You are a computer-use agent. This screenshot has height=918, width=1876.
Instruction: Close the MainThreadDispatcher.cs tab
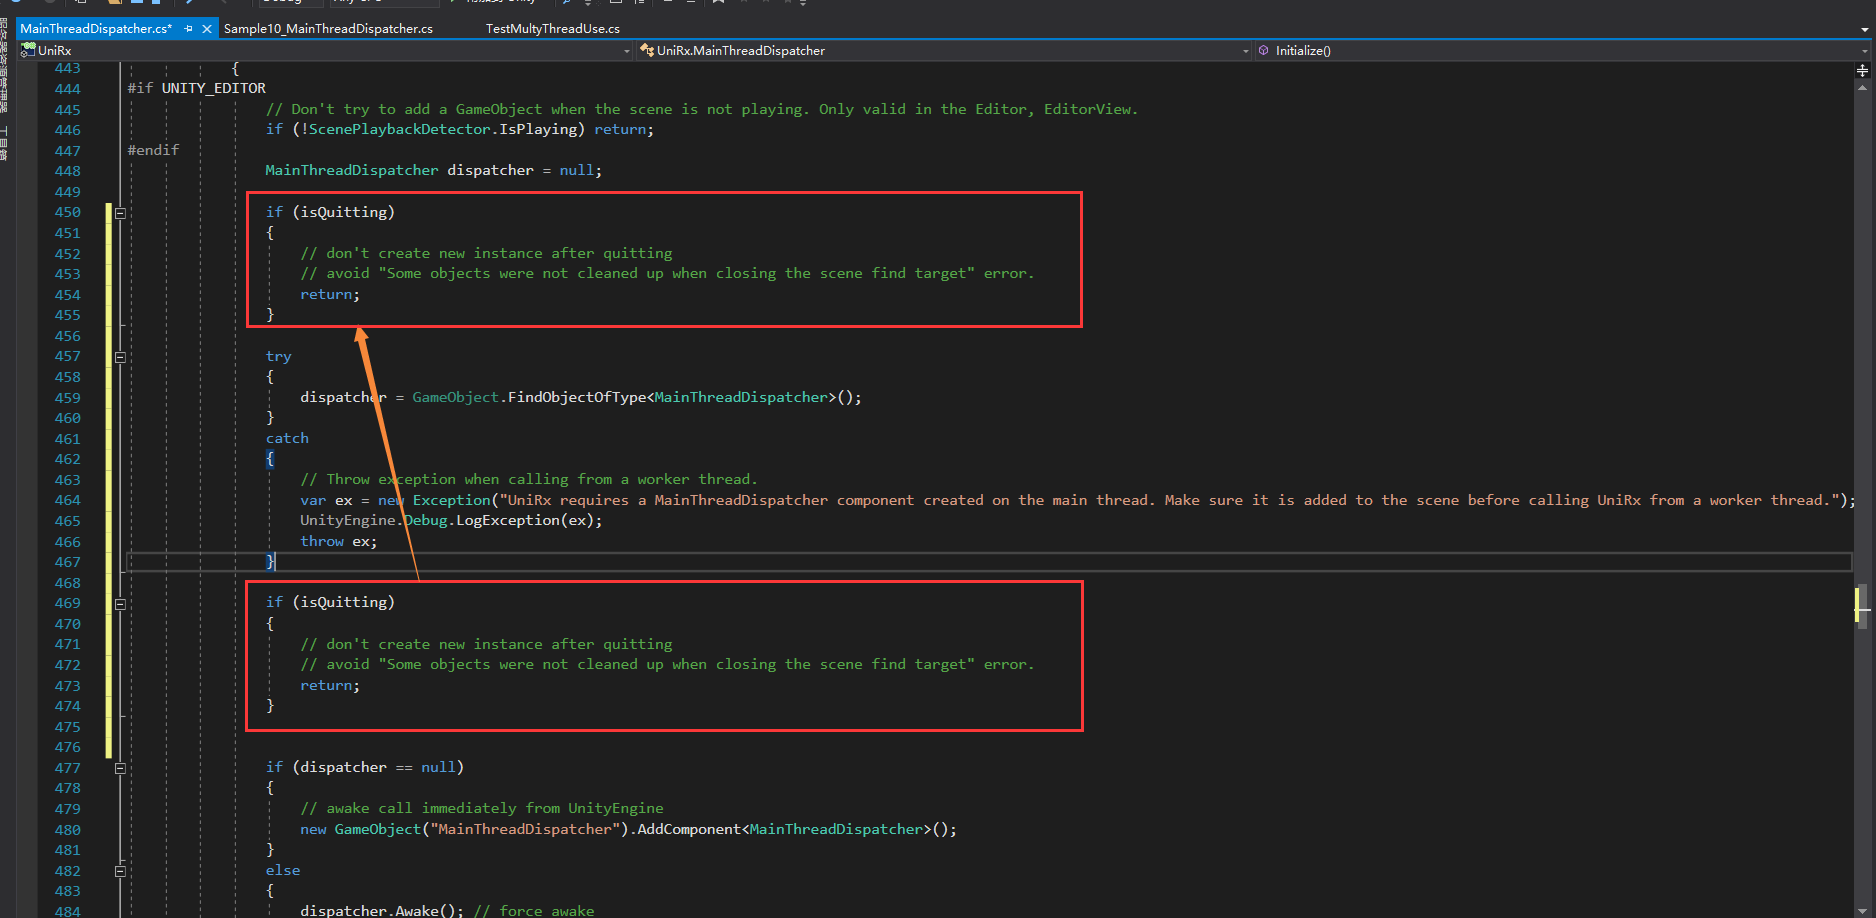click(x=206, y=28)
